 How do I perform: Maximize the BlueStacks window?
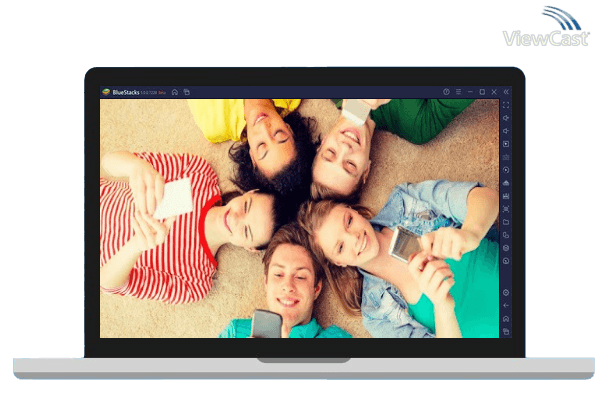tap(482, 92)
